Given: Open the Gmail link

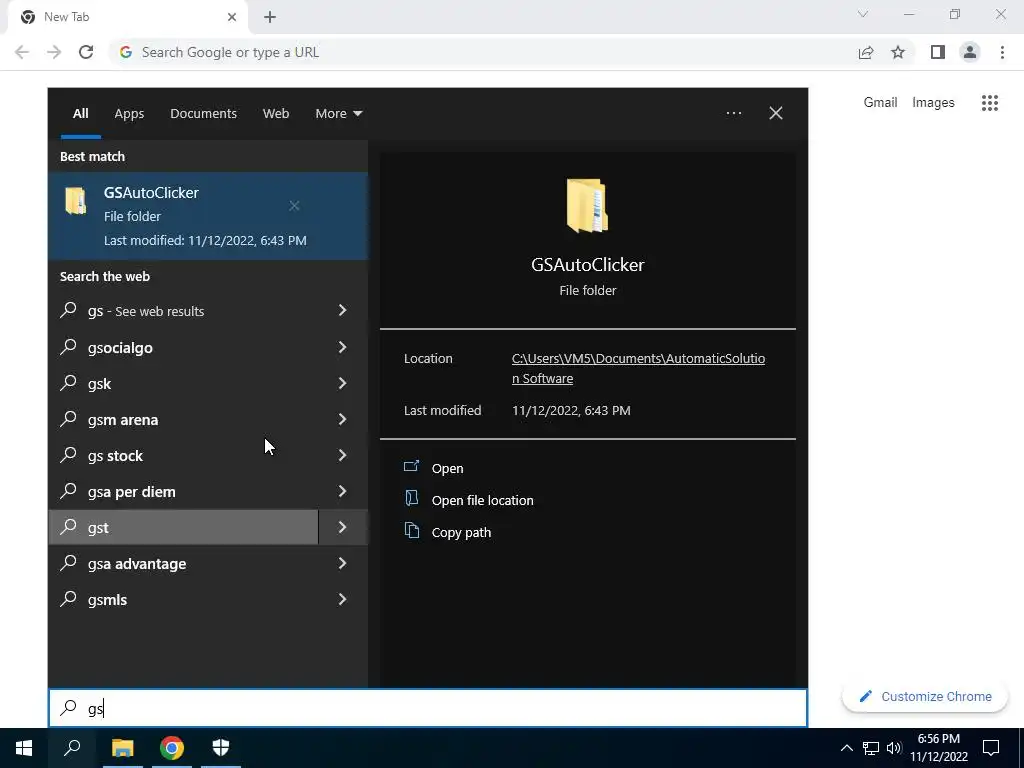Looking at the screenshot, I should [x=880, y=103].
